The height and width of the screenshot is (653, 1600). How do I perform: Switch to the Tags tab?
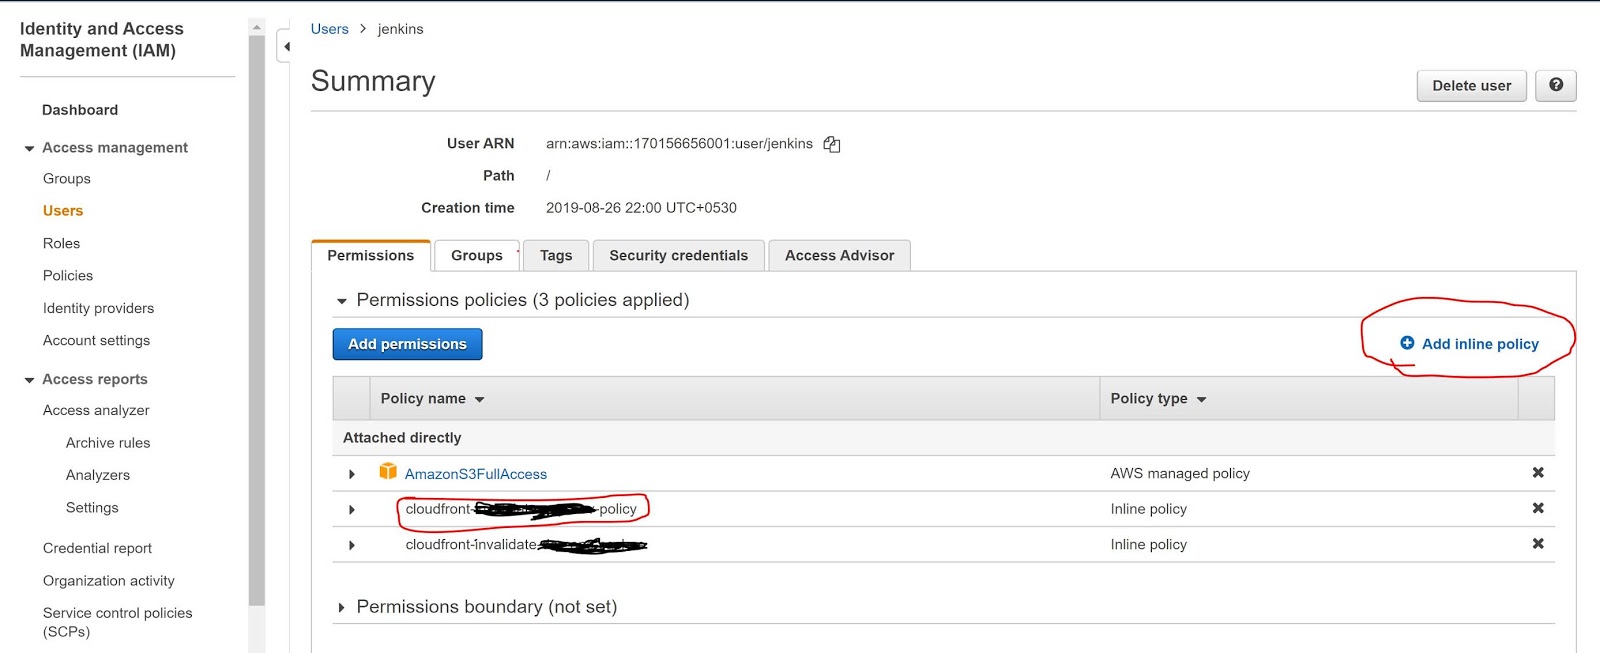click(556, 255)
